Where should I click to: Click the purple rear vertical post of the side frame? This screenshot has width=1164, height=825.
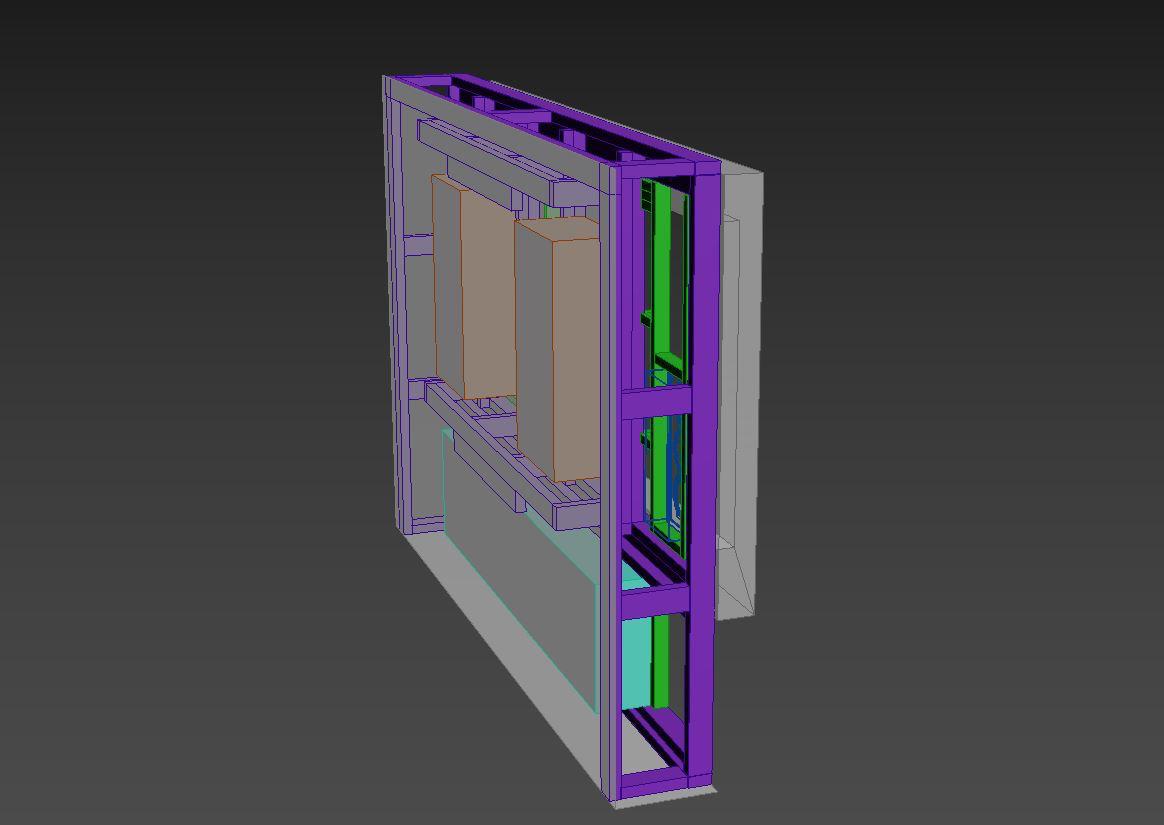704,475
